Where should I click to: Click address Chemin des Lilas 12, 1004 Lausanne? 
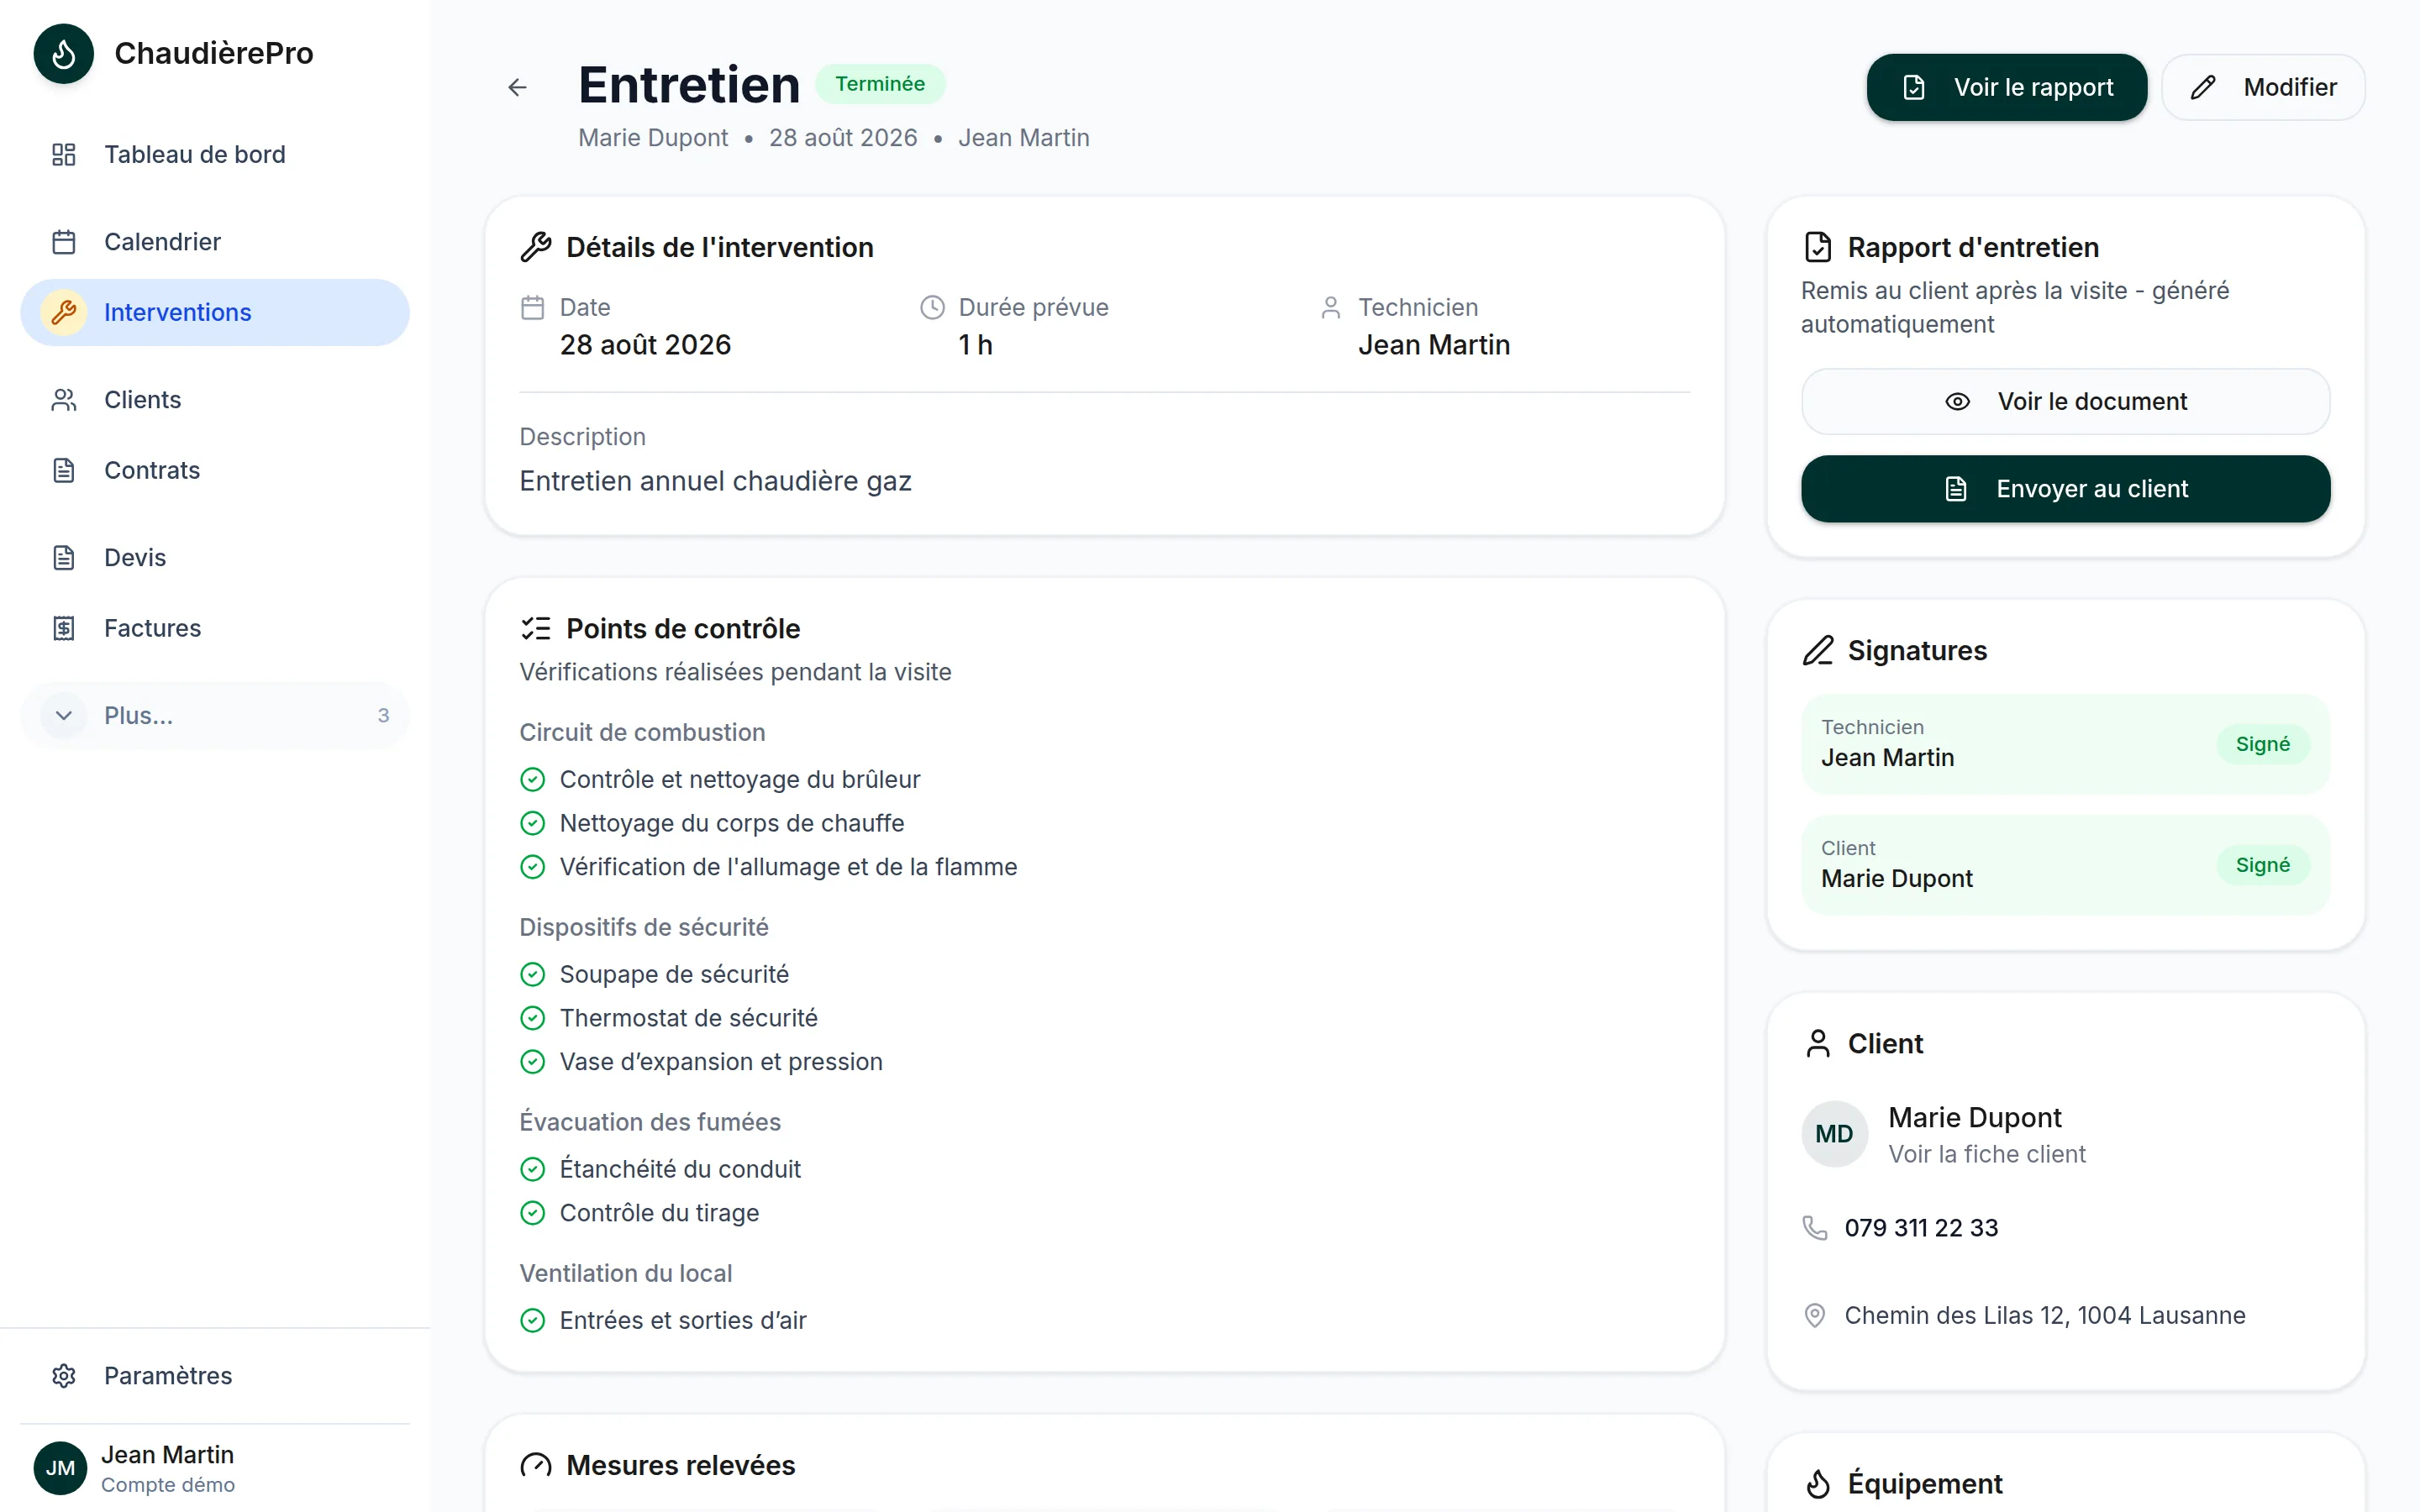click(x=2045, y=1316)
